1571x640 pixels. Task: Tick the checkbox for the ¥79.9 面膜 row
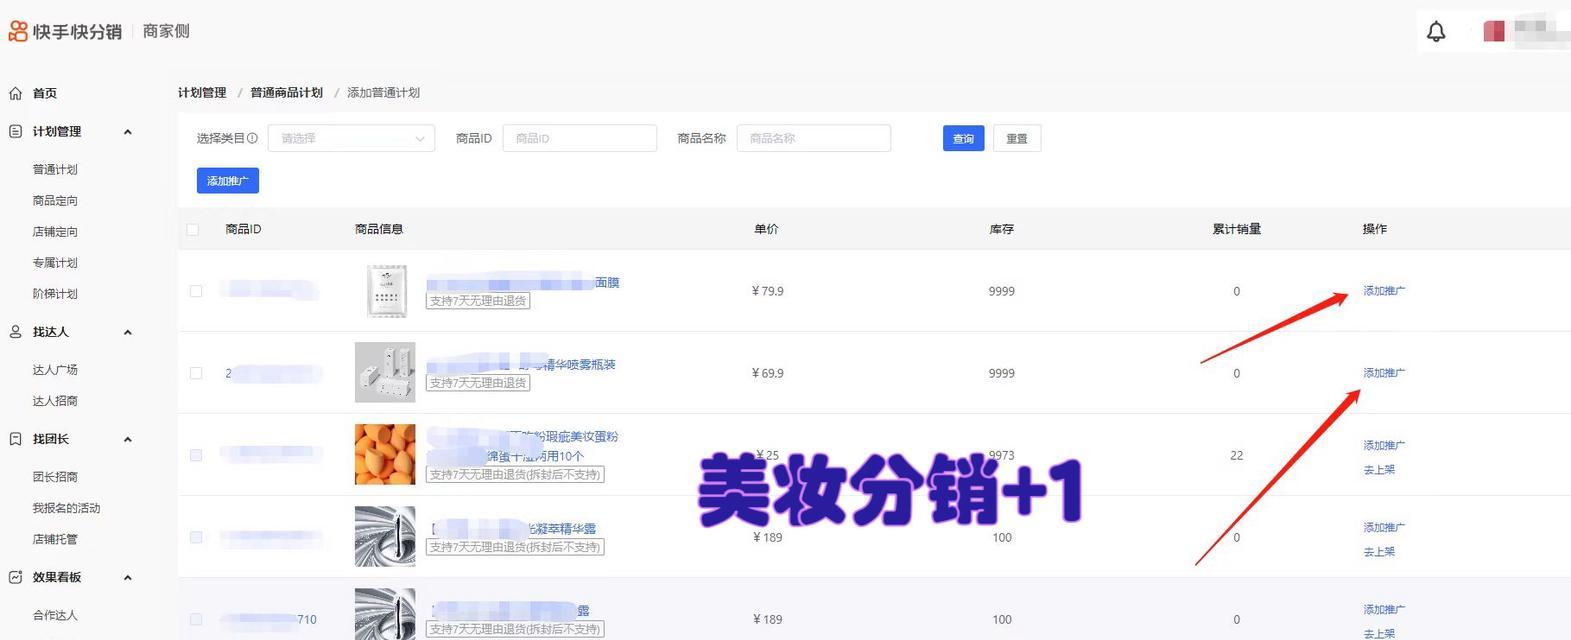pyautogui.click(x=196, y=291)
